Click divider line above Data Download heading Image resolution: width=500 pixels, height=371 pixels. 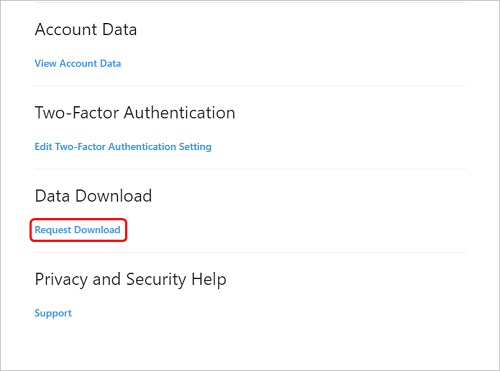coord(250,169)
